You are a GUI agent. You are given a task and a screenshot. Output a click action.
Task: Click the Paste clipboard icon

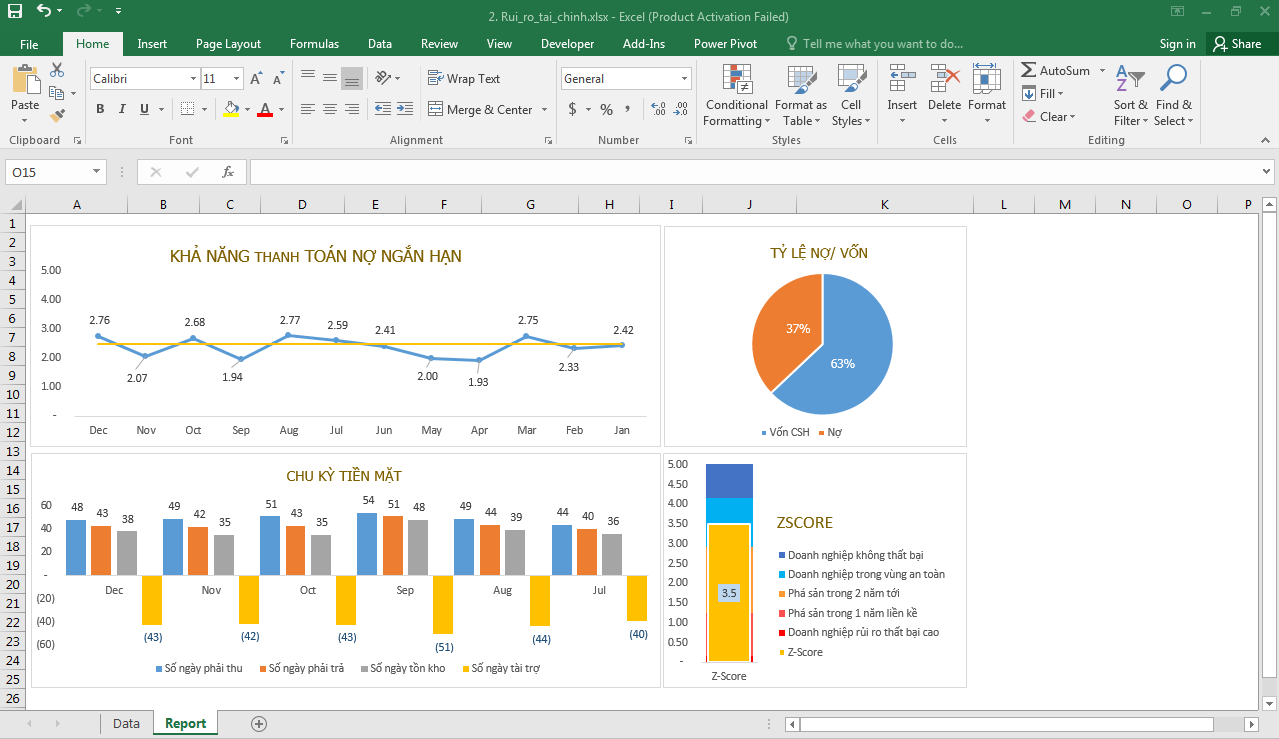tap(25, 80)
